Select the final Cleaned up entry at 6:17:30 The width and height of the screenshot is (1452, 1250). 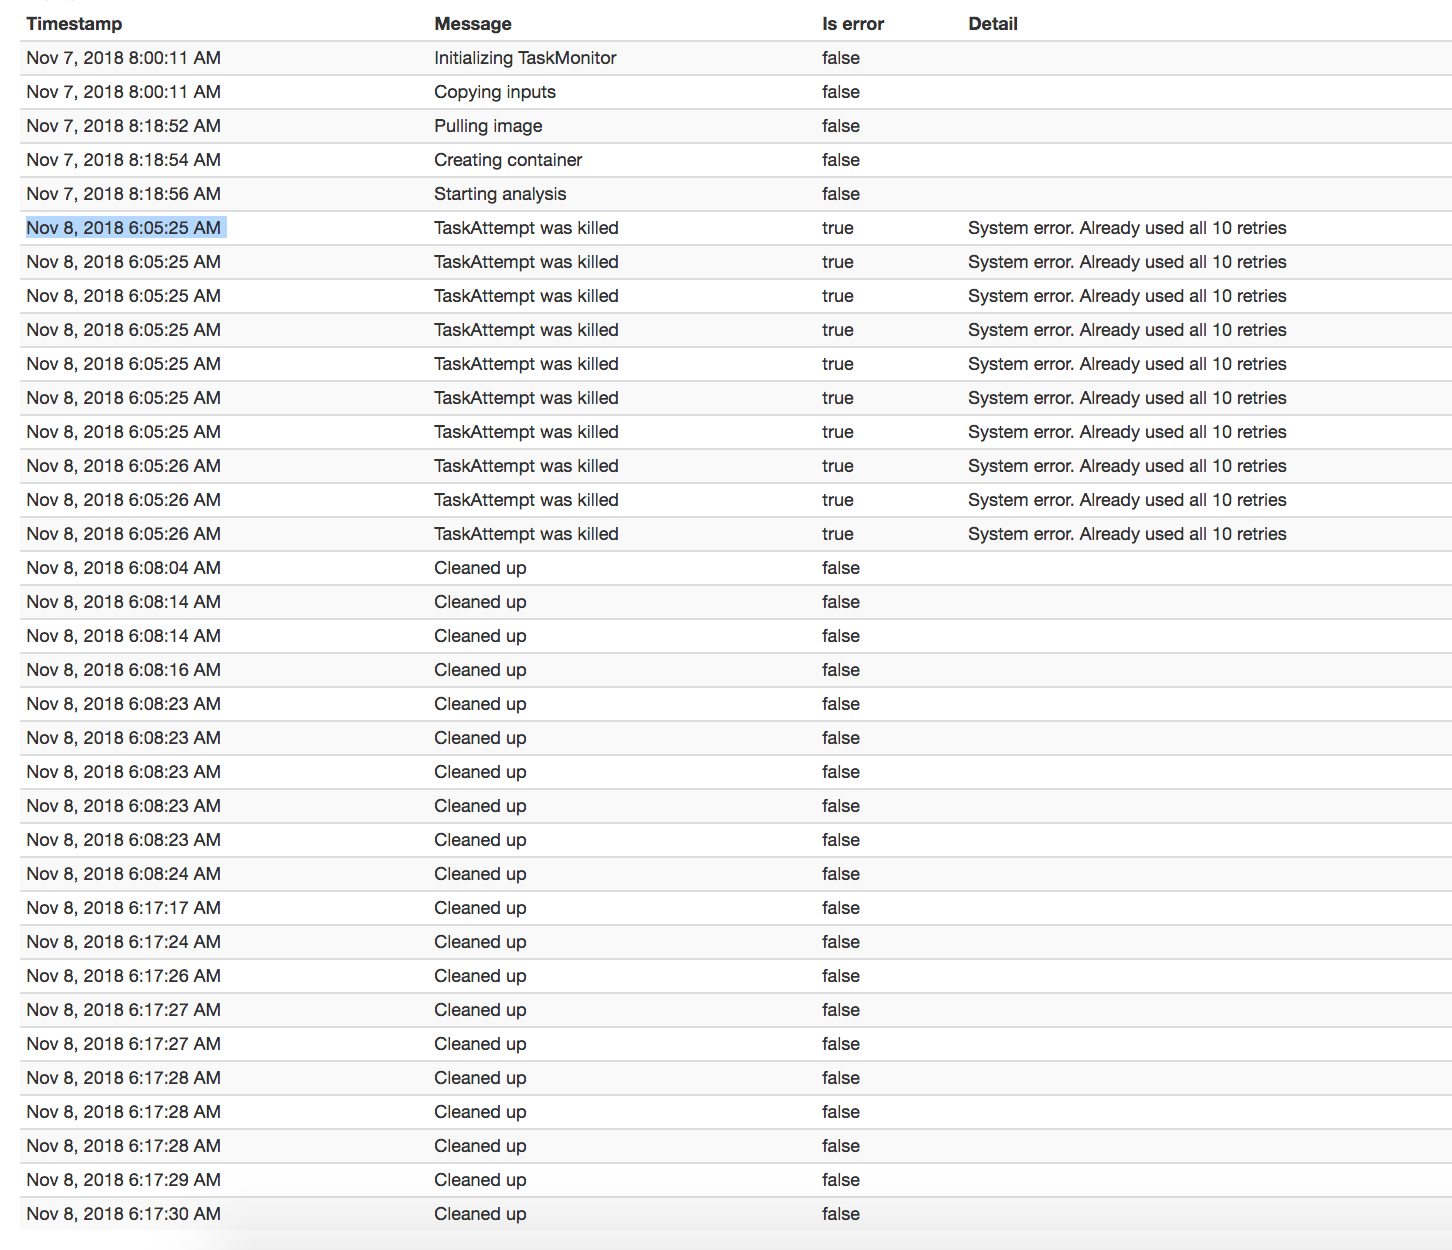point(480,1214)
